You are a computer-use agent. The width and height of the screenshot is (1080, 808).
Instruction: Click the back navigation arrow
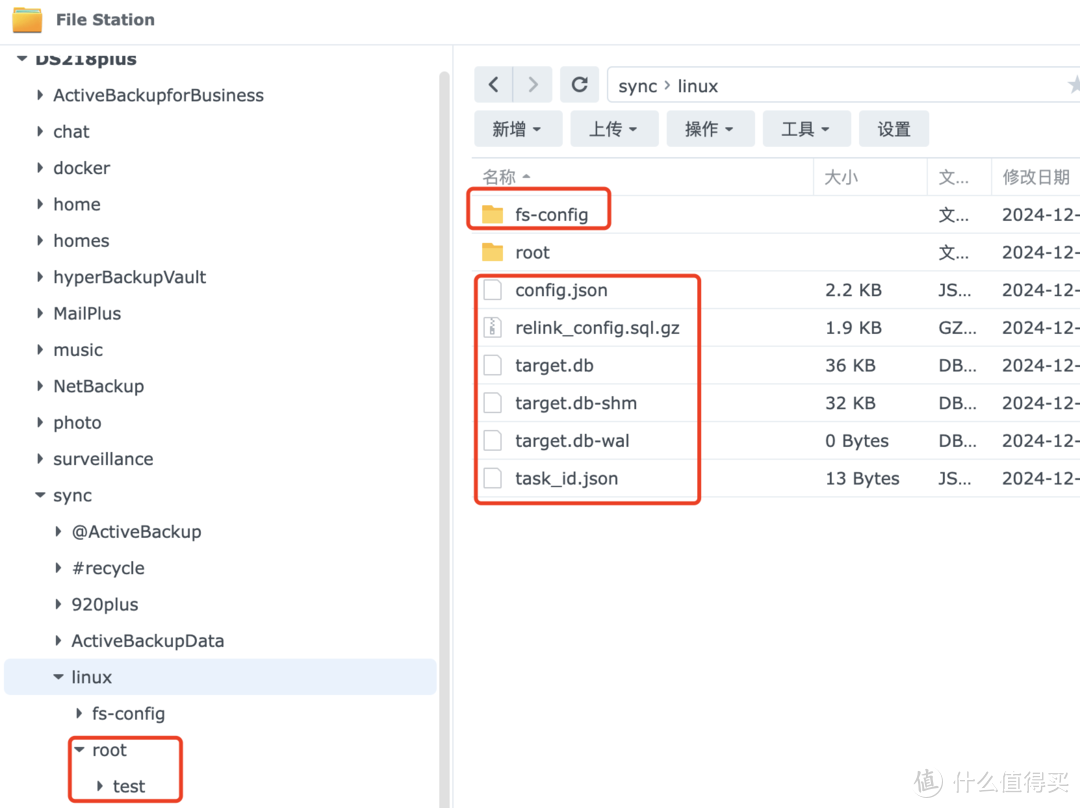493,84
